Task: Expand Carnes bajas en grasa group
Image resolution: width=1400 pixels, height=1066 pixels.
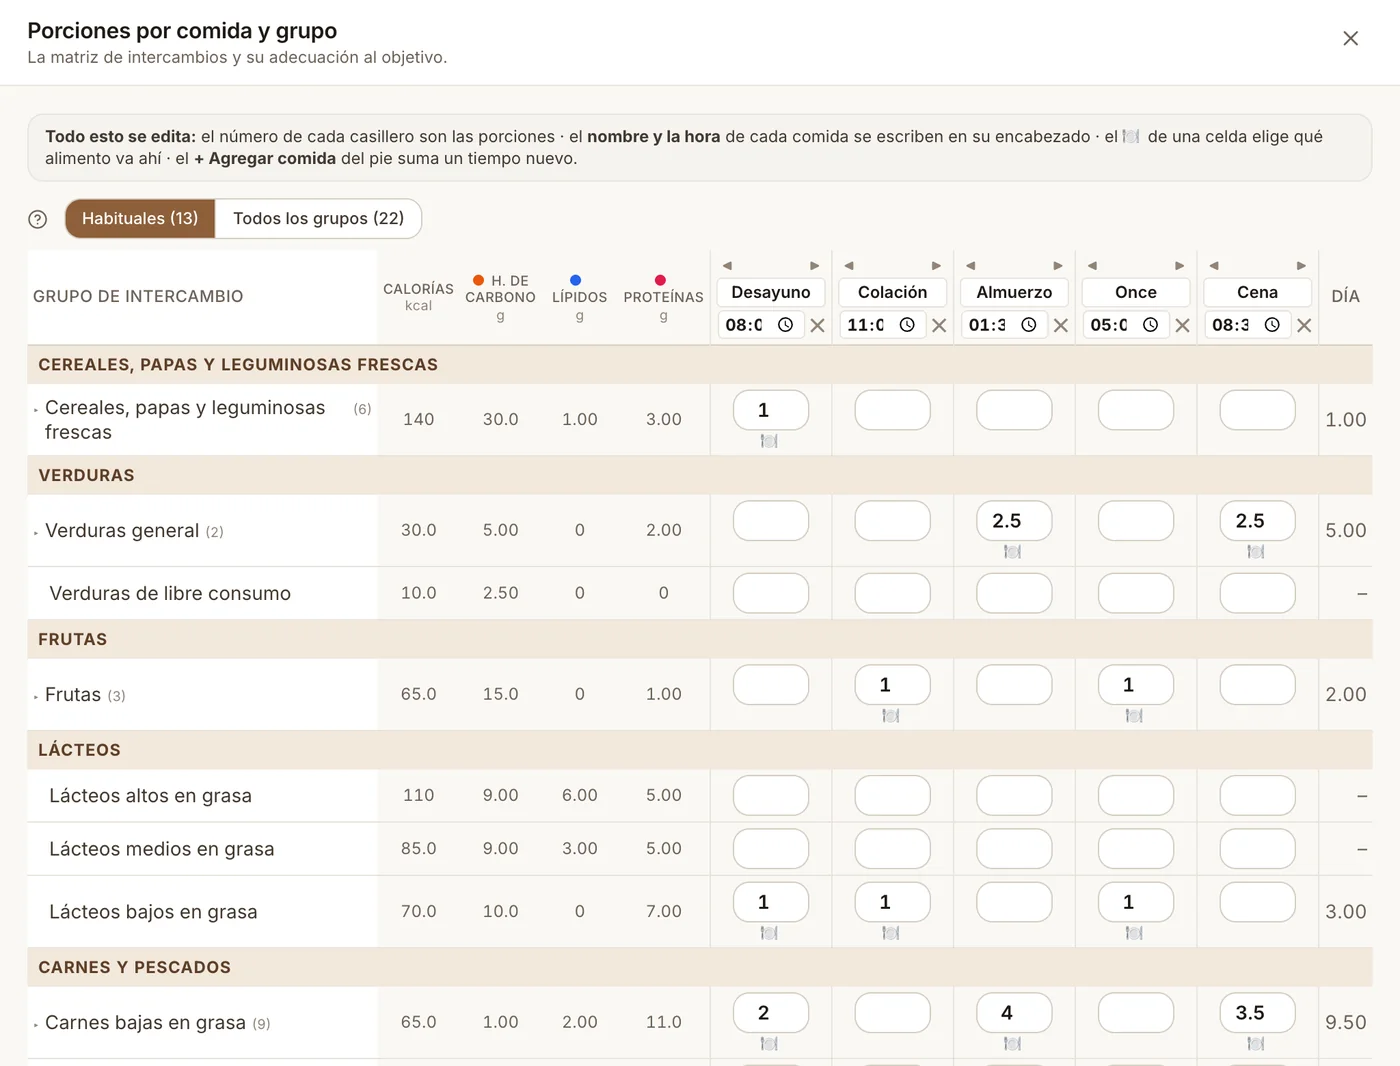Action: (x=36, y=1025)
